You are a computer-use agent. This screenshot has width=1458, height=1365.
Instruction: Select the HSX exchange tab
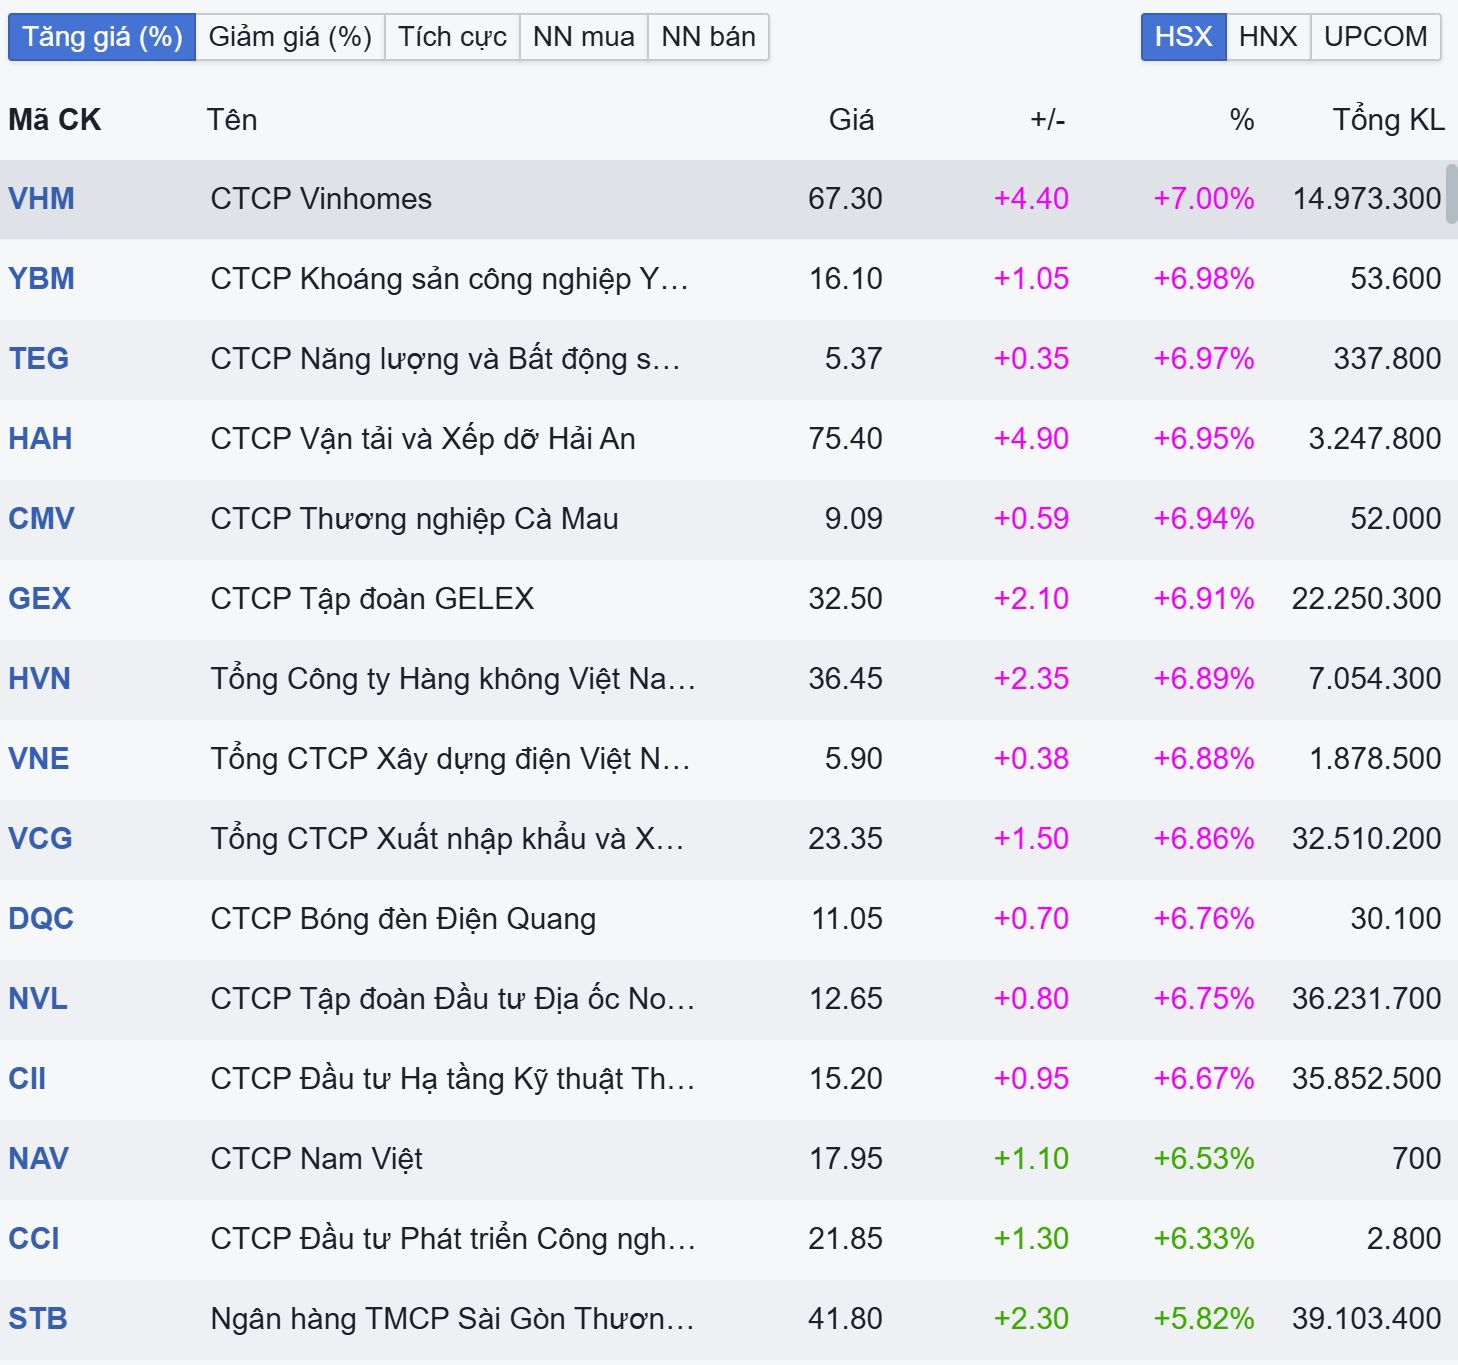1183,37
